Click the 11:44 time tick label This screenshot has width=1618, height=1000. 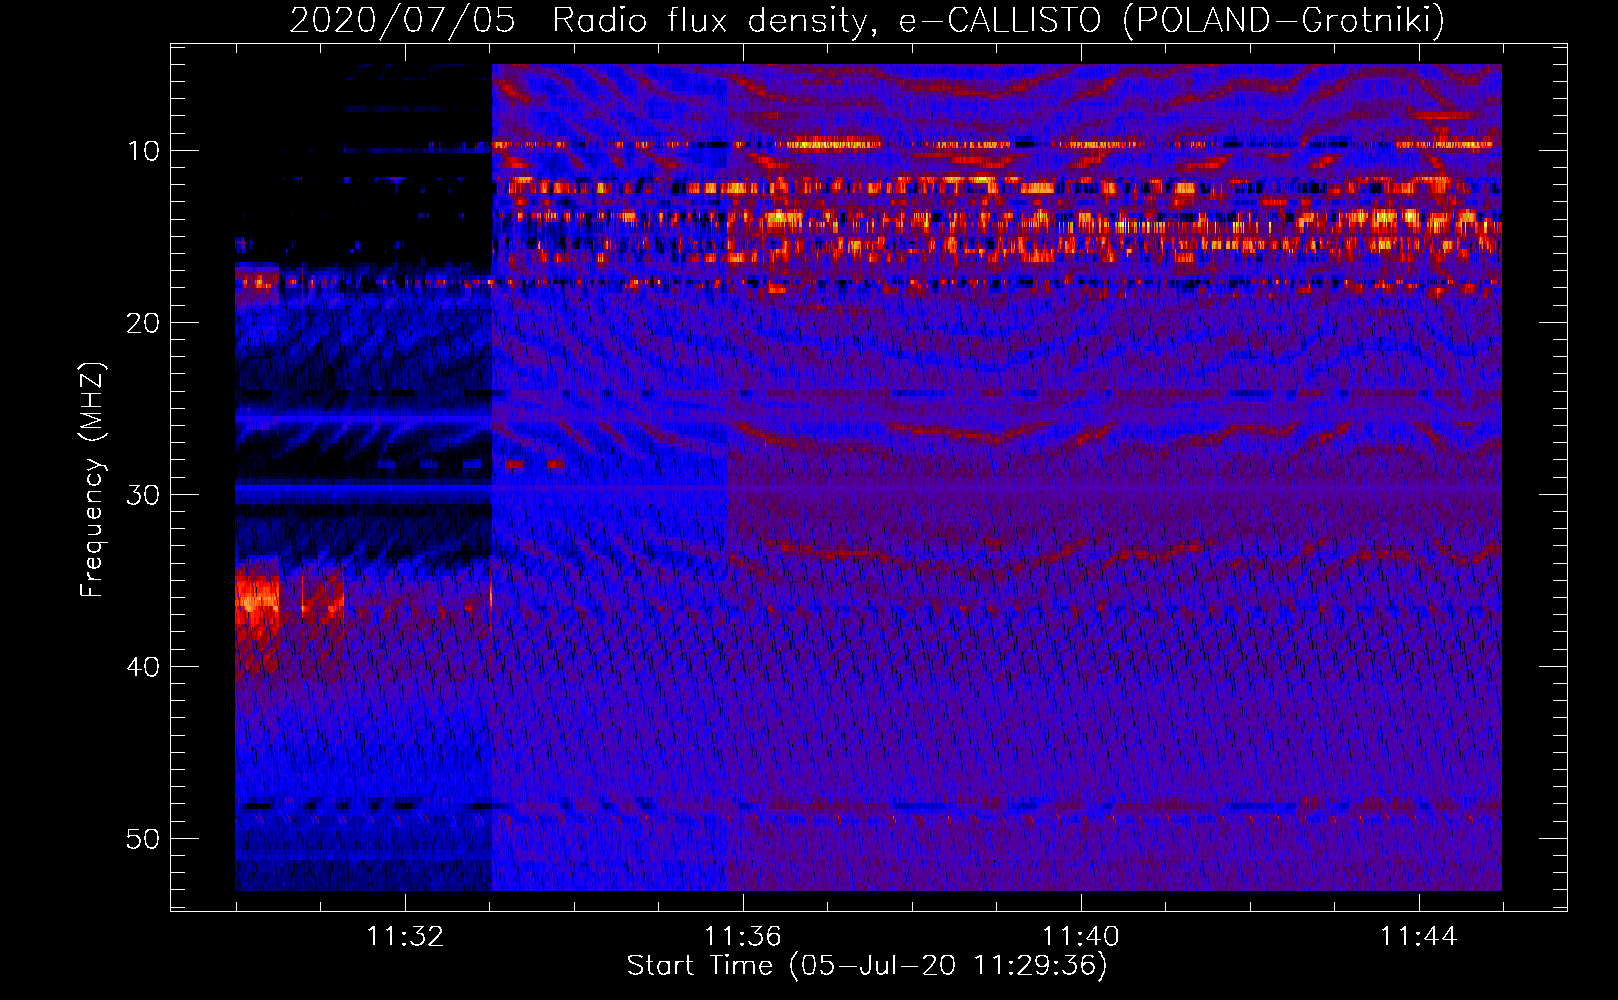[1419, 937]
